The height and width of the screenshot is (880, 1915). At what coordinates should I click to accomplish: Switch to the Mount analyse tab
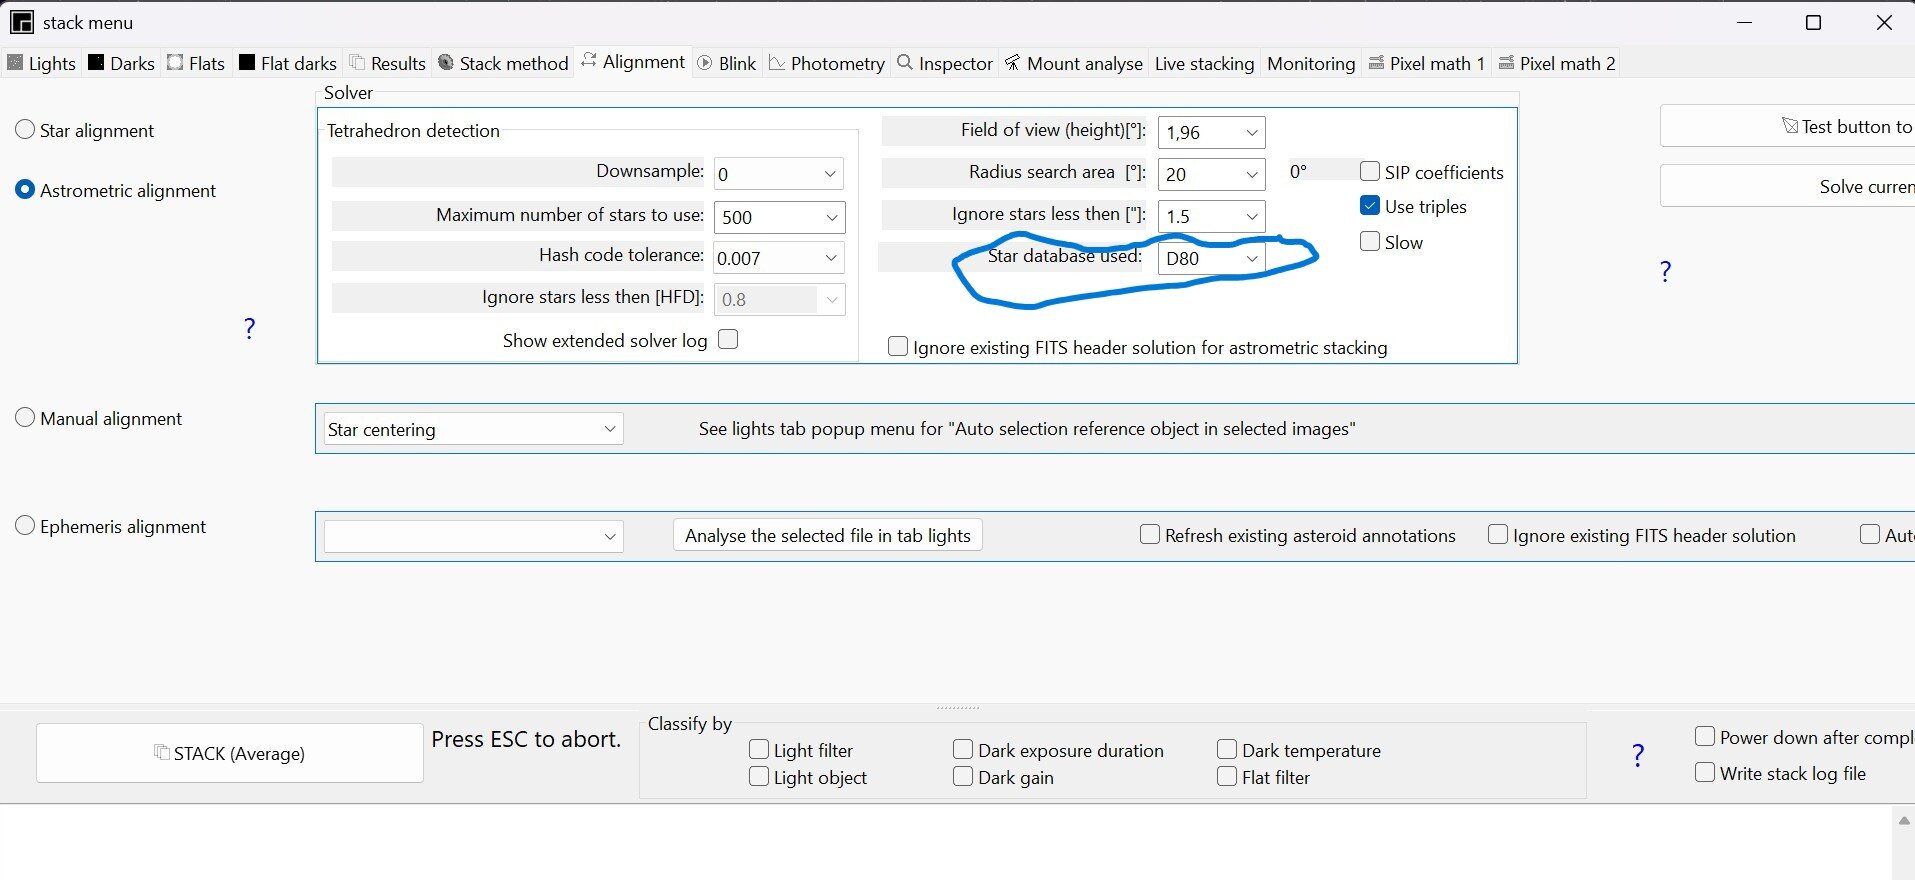click(1074, 63)
